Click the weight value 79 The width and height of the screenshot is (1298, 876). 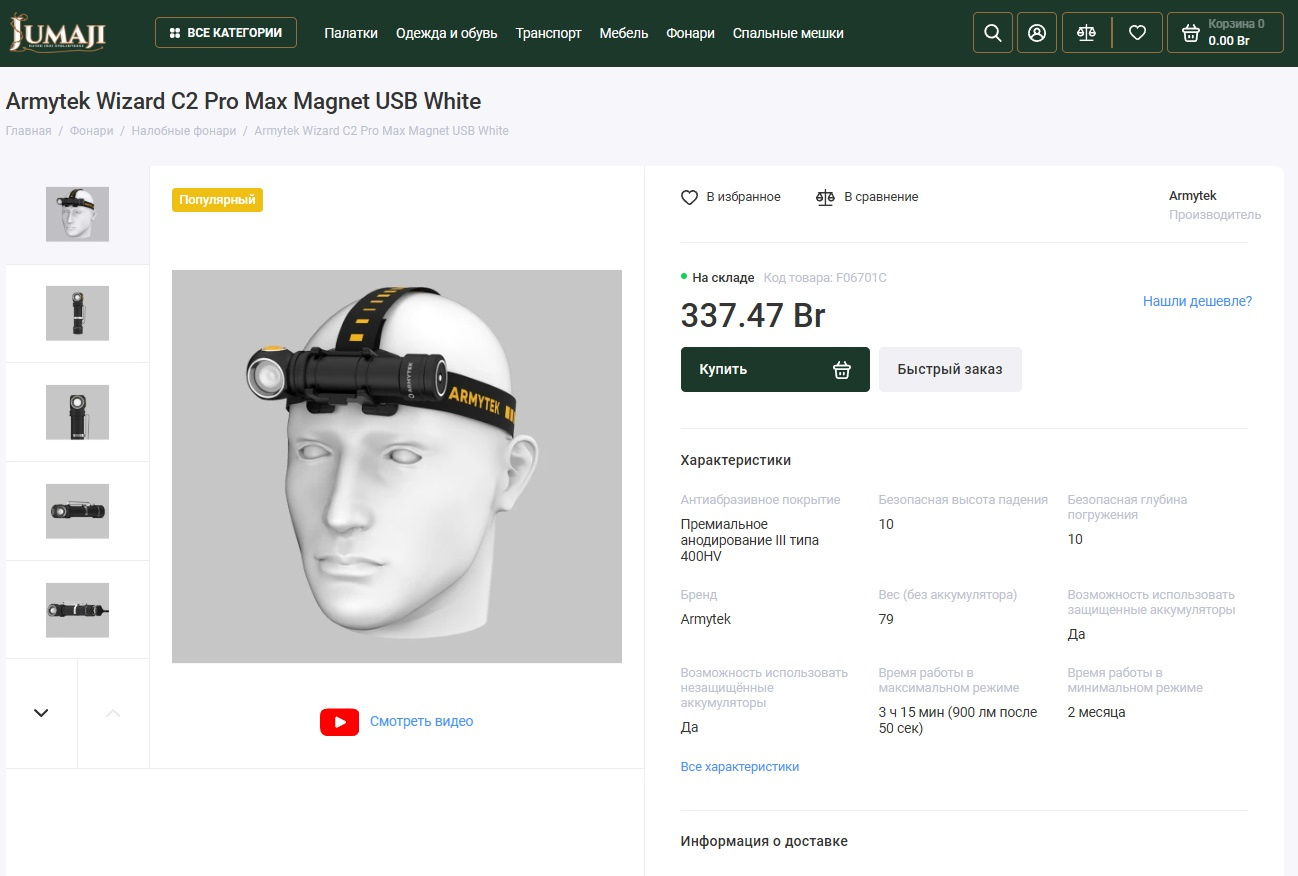tap(886, 620)
